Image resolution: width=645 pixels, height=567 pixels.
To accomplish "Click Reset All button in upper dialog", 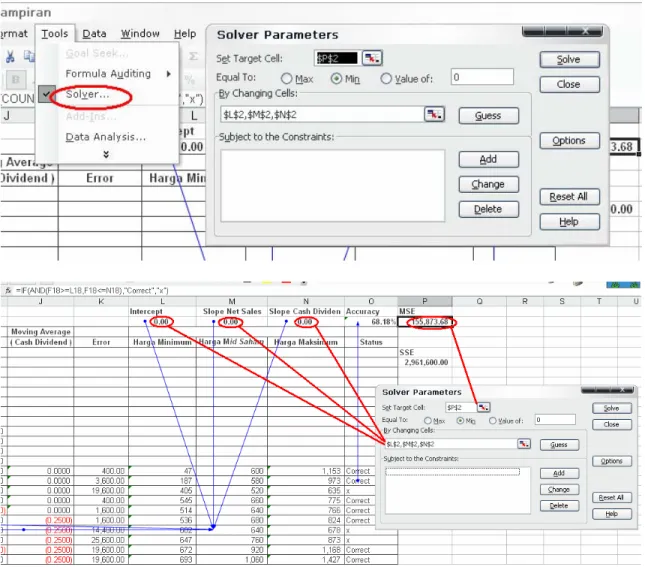I will click(x=569, y=197).
